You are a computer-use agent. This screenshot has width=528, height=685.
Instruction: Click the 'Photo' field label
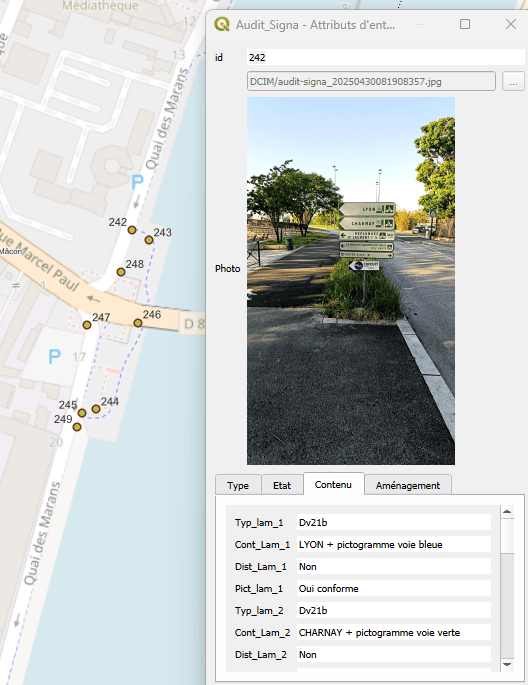tap(228, 268)
